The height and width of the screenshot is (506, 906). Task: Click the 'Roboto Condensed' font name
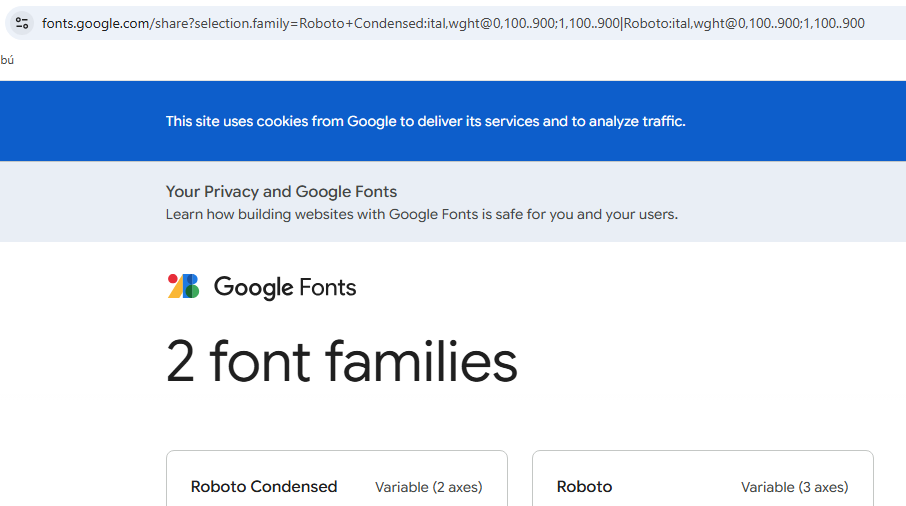264,487
